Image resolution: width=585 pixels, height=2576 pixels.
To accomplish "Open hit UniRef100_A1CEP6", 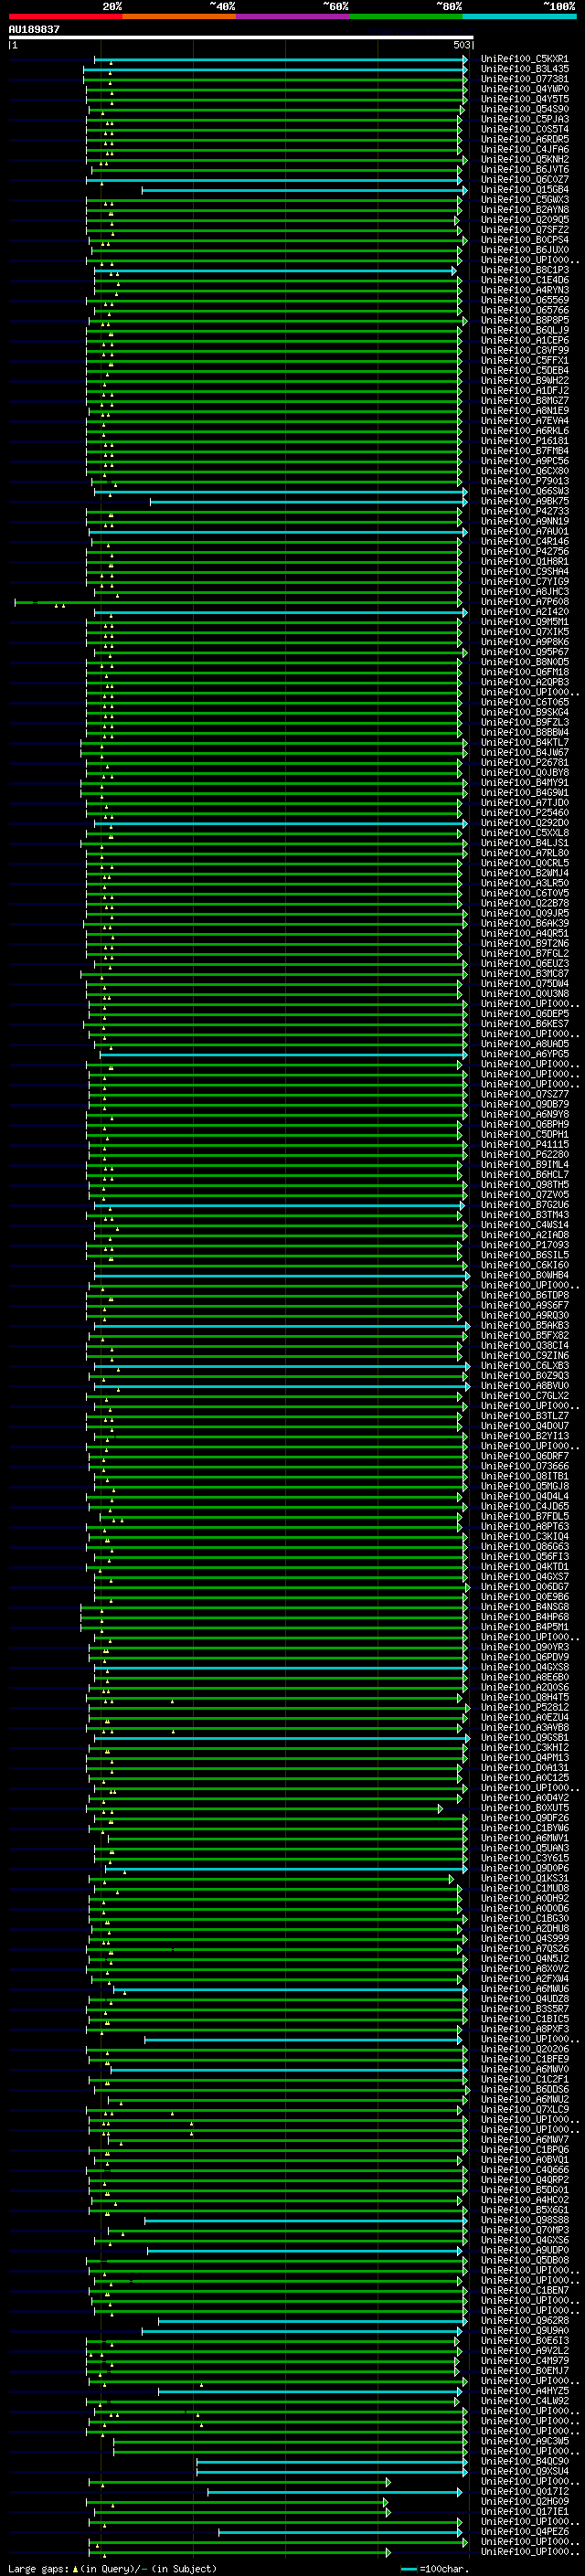I will coord(525,341).
